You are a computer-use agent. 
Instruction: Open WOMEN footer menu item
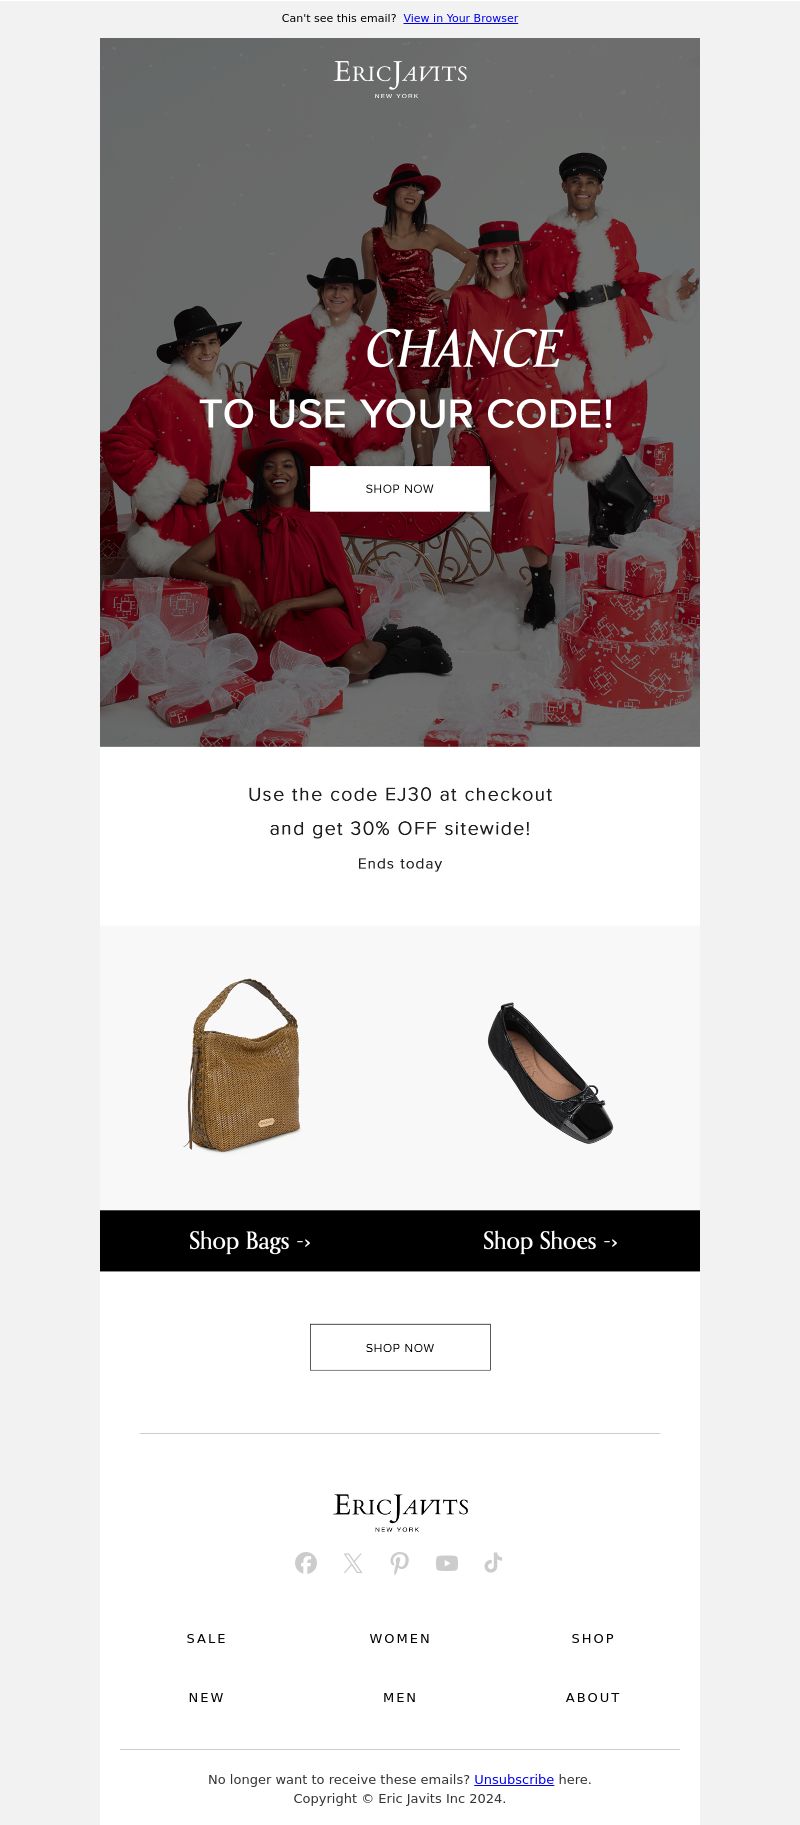[x=400, y=1638]
